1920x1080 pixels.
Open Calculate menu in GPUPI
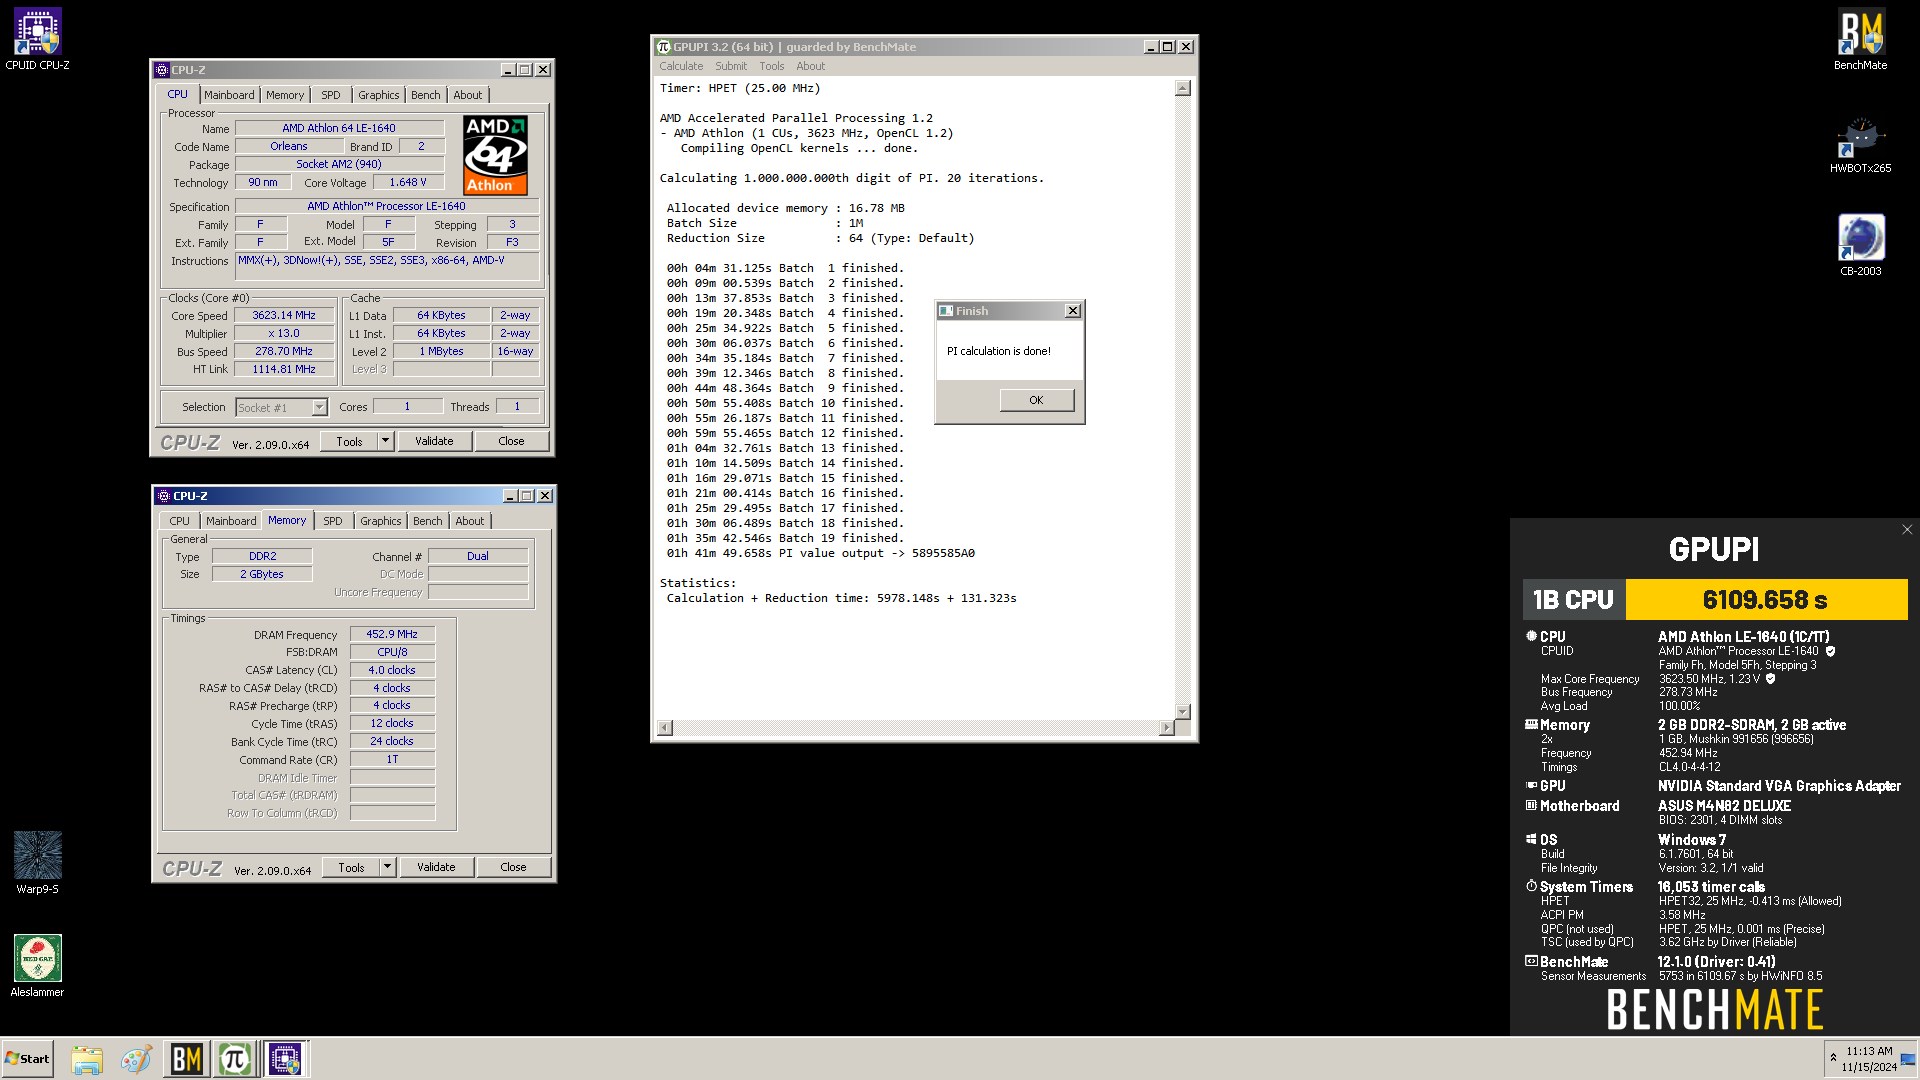[681, 66]
